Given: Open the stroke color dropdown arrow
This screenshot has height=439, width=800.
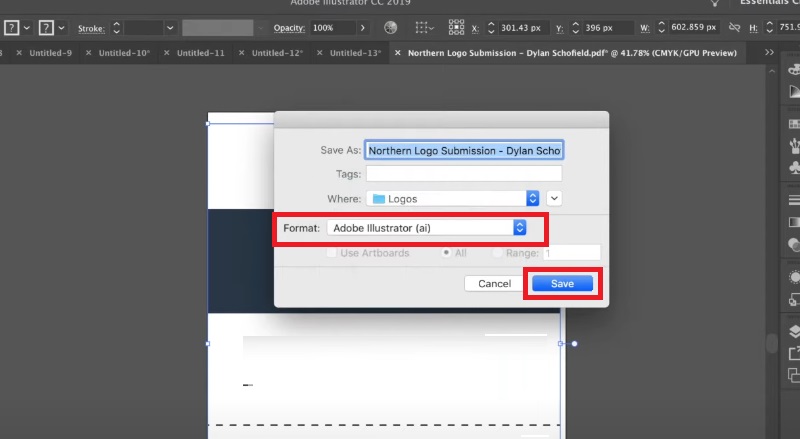Looking at the screenshot, I should (61, 28).
